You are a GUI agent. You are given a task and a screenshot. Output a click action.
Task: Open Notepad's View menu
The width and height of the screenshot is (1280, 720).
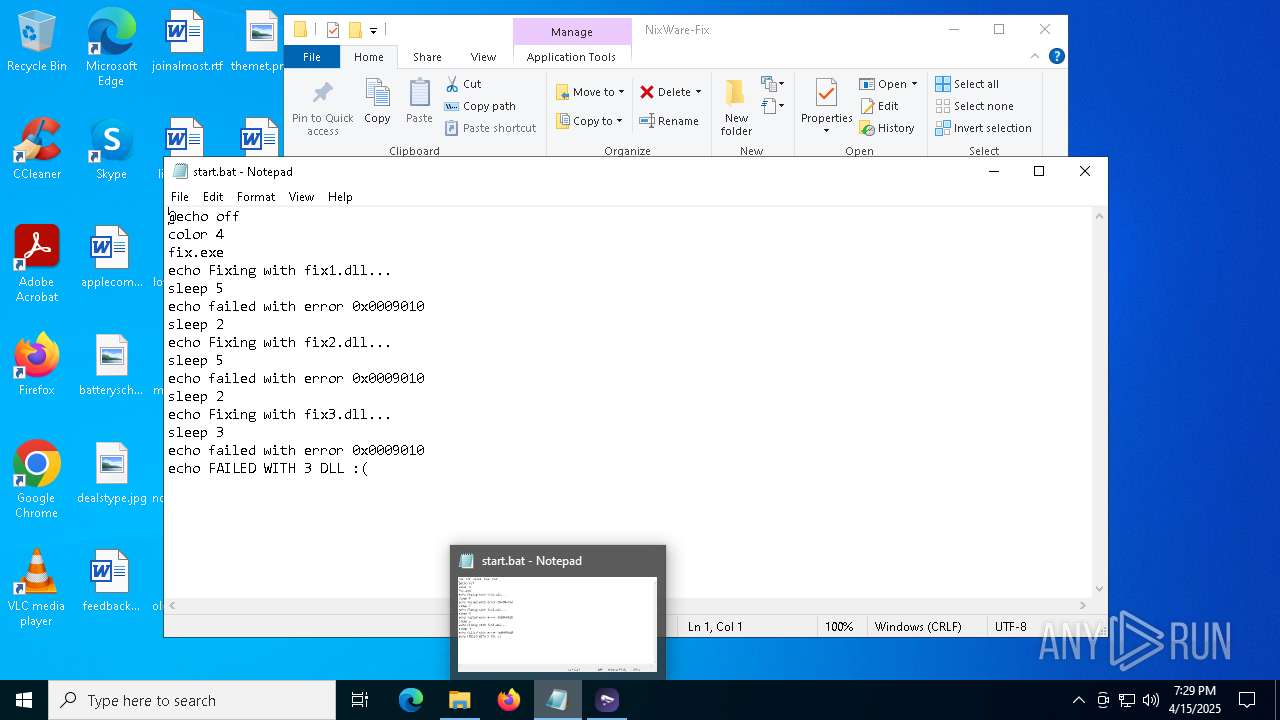(x=301, y=197)
